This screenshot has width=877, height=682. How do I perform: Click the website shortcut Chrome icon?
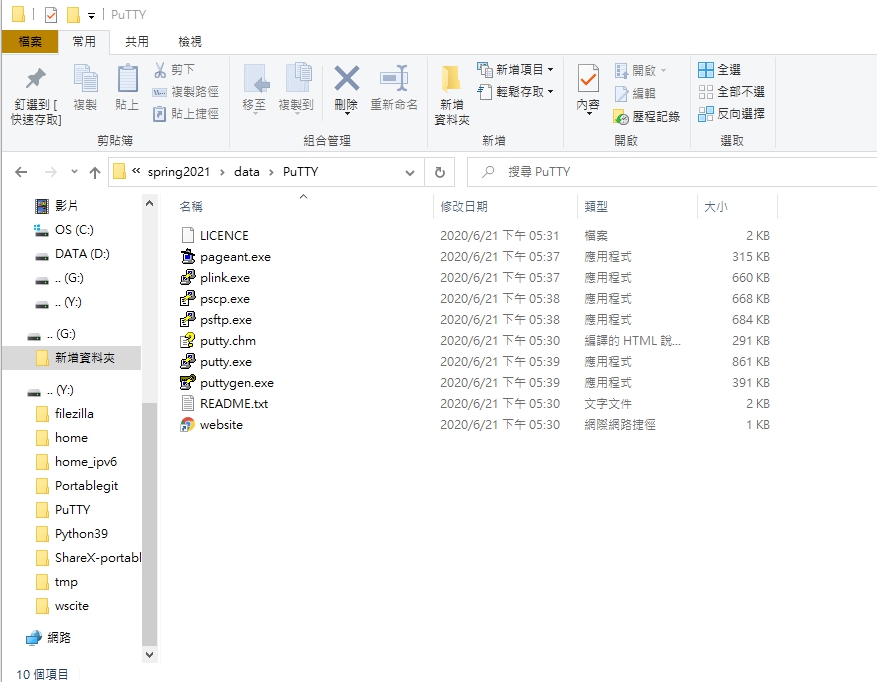(187, 425)
